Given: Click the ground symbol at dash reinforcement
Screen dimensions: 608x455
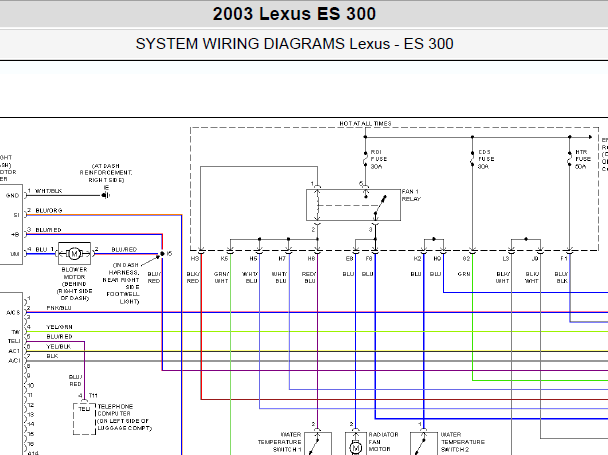Looking at the screenshot, I should coord(106,195).
